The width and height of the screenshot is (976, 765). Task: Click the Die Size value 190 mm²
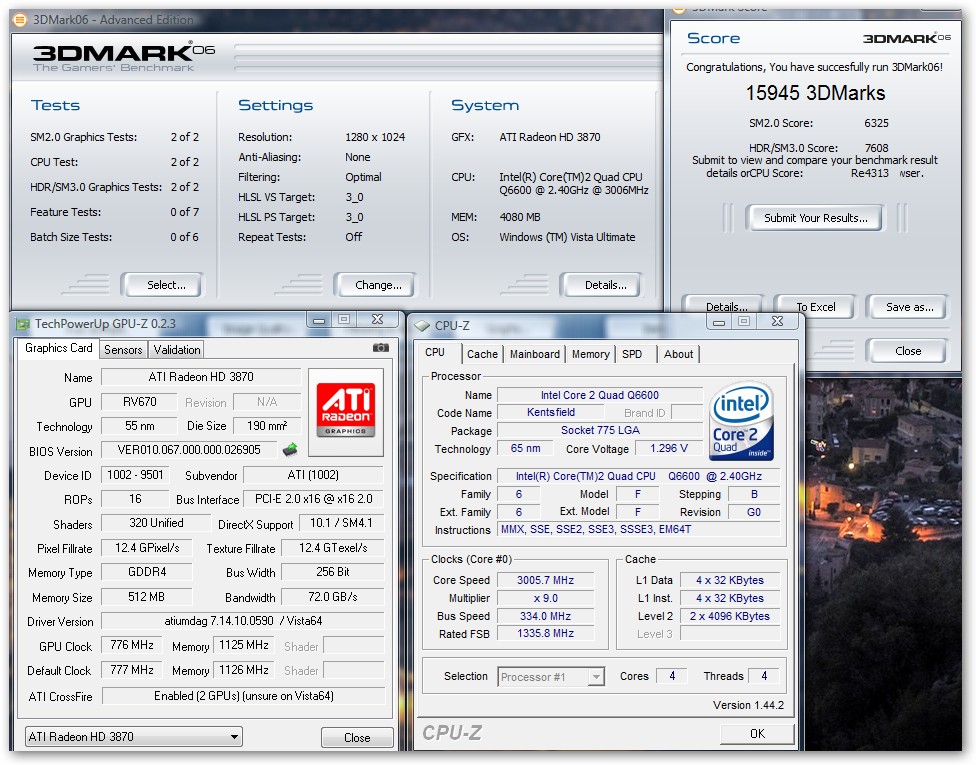267,426
